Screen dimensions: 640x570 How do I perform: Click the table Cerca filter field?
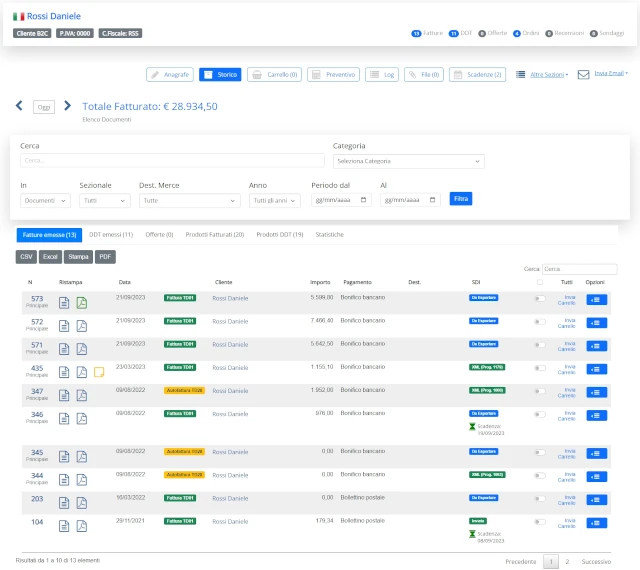580,269
